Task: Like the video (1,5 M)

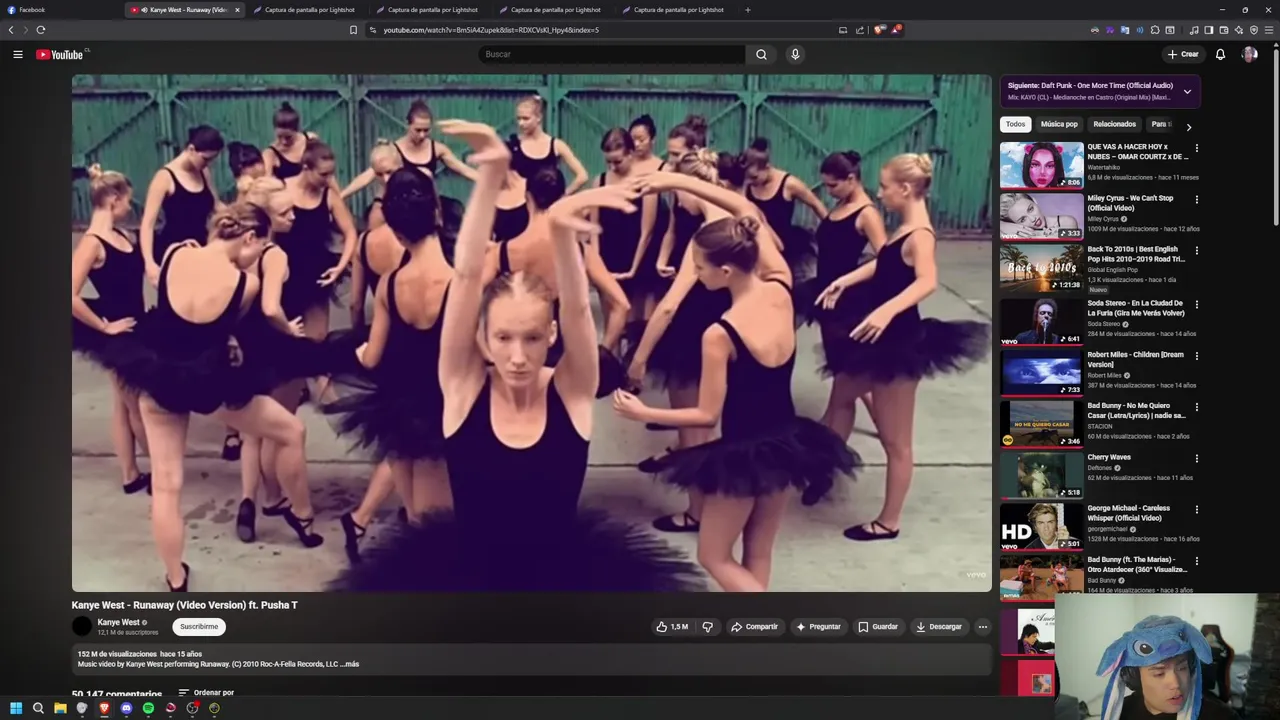Action: pyautogui.click(x=672, y=627)
